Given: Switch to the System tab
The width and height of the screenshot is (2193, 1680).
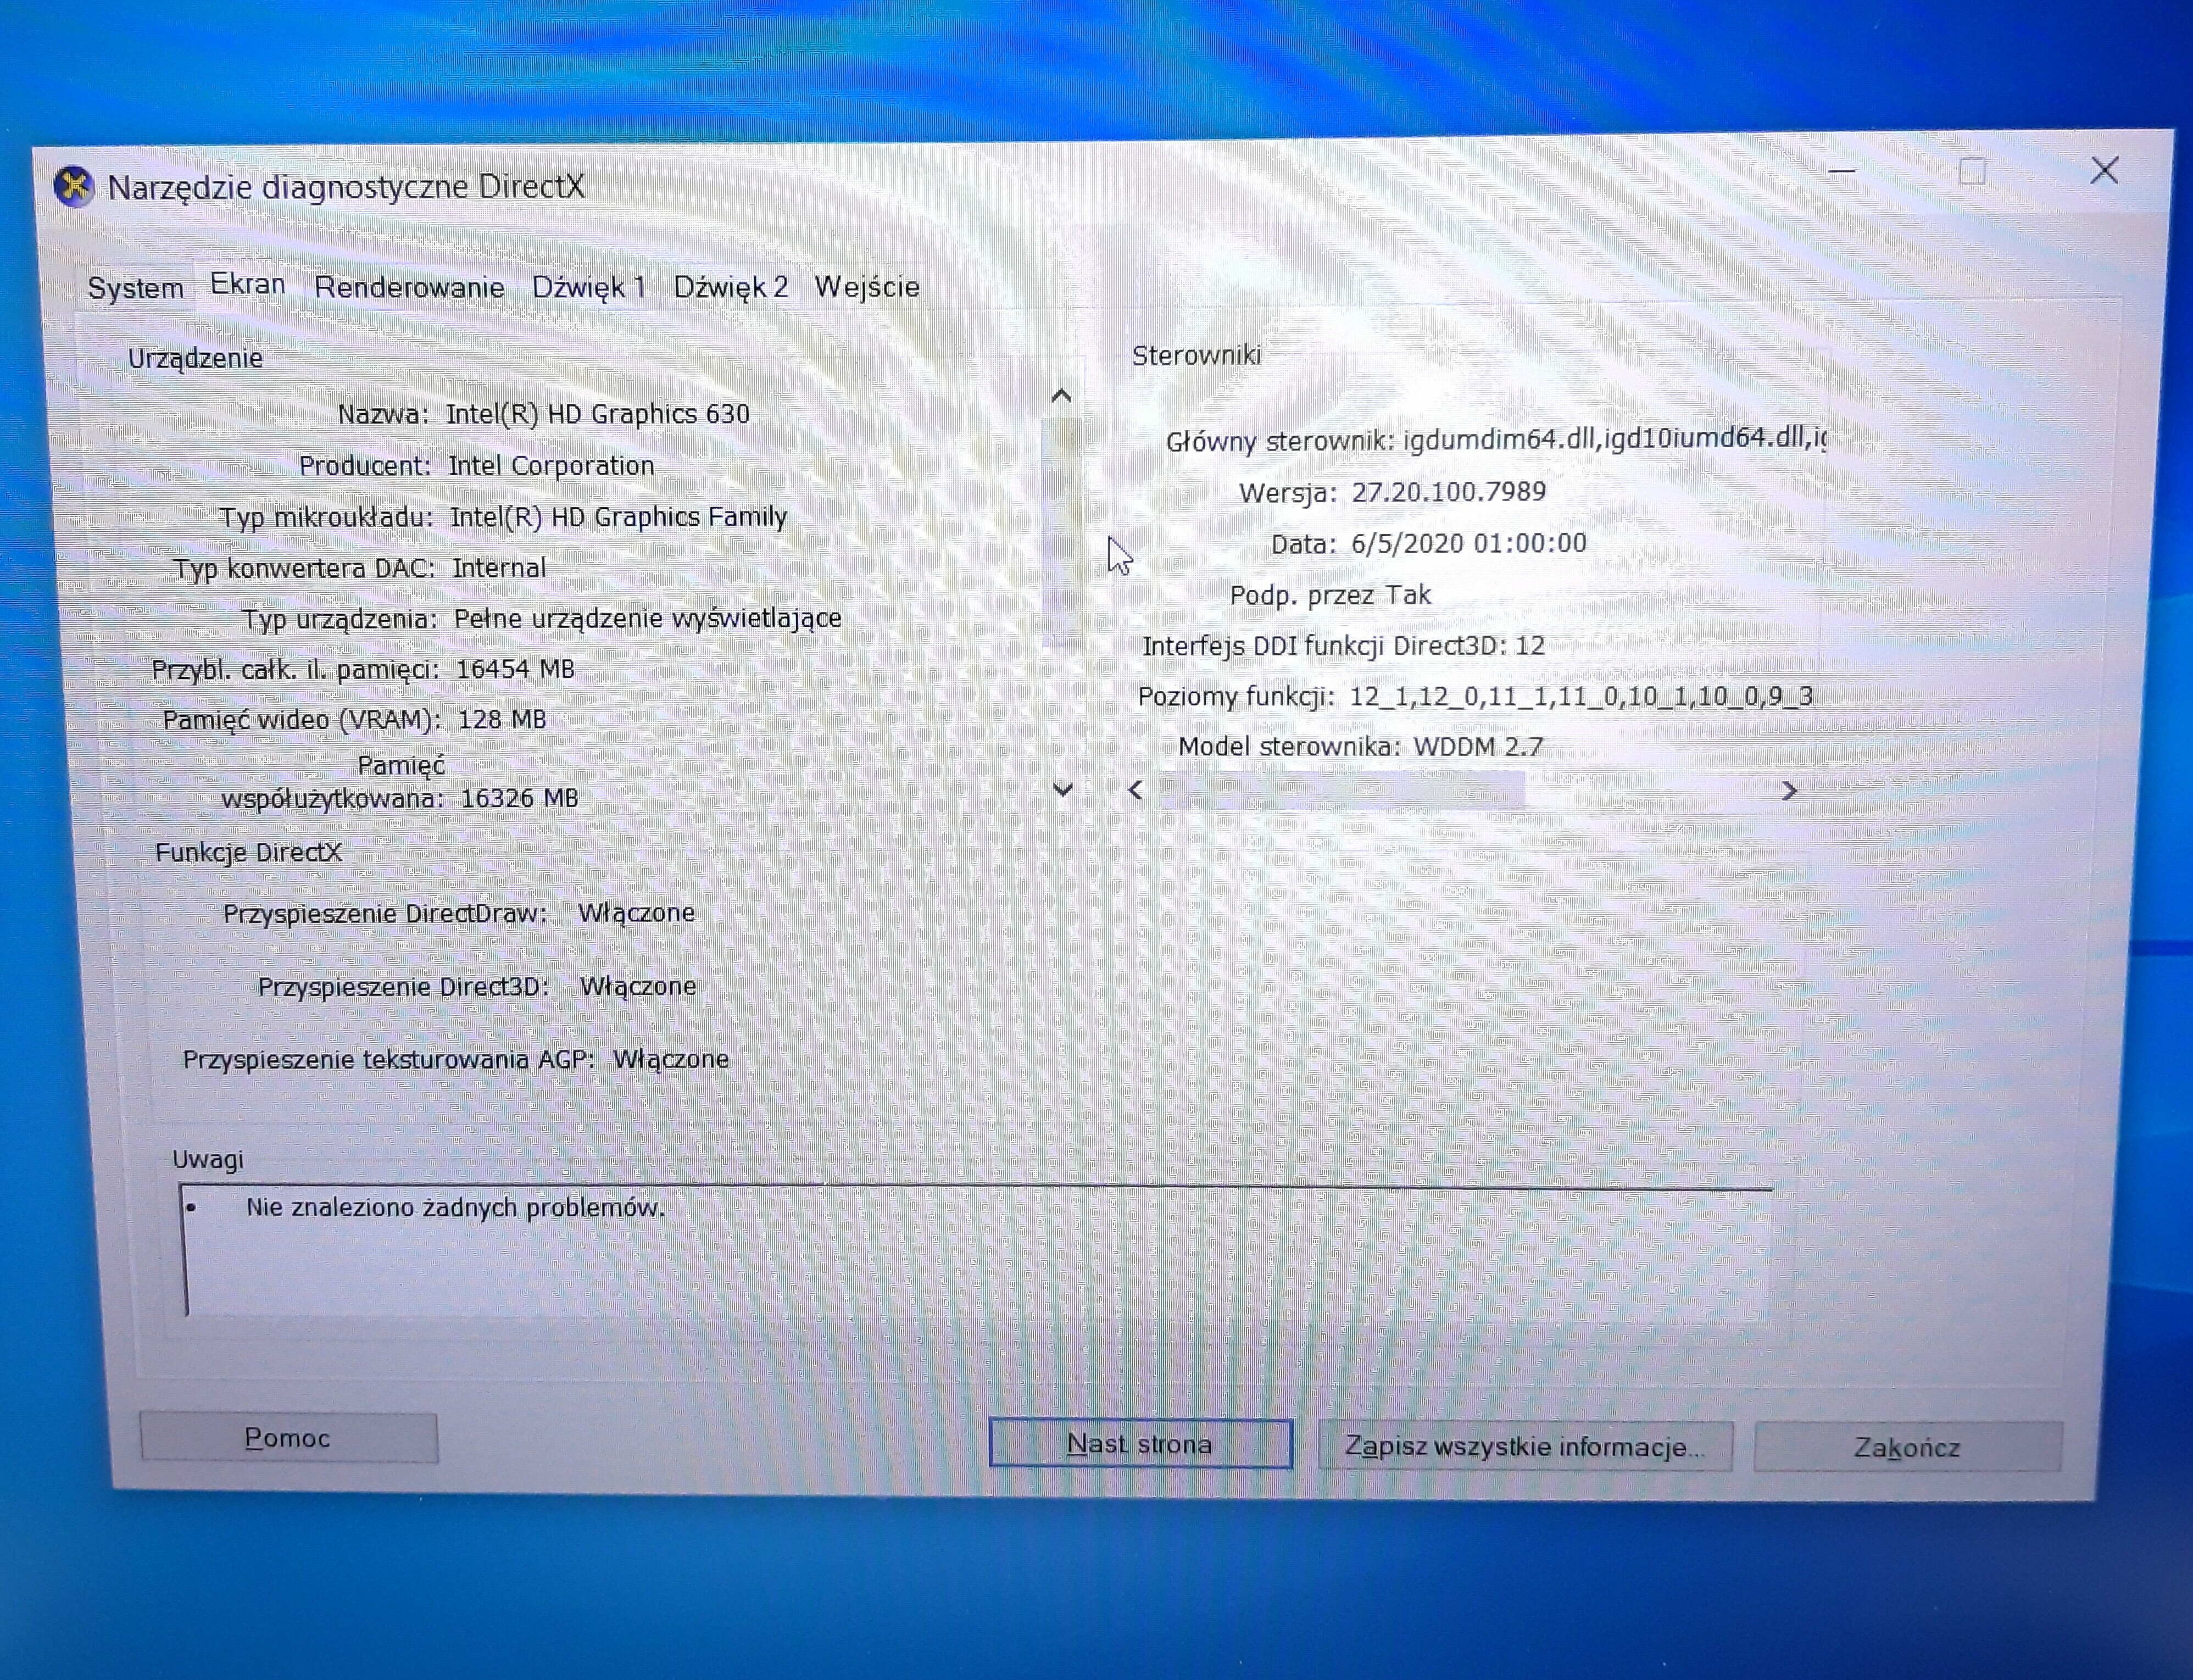Looking at the screenshot, I should (135, 288).
